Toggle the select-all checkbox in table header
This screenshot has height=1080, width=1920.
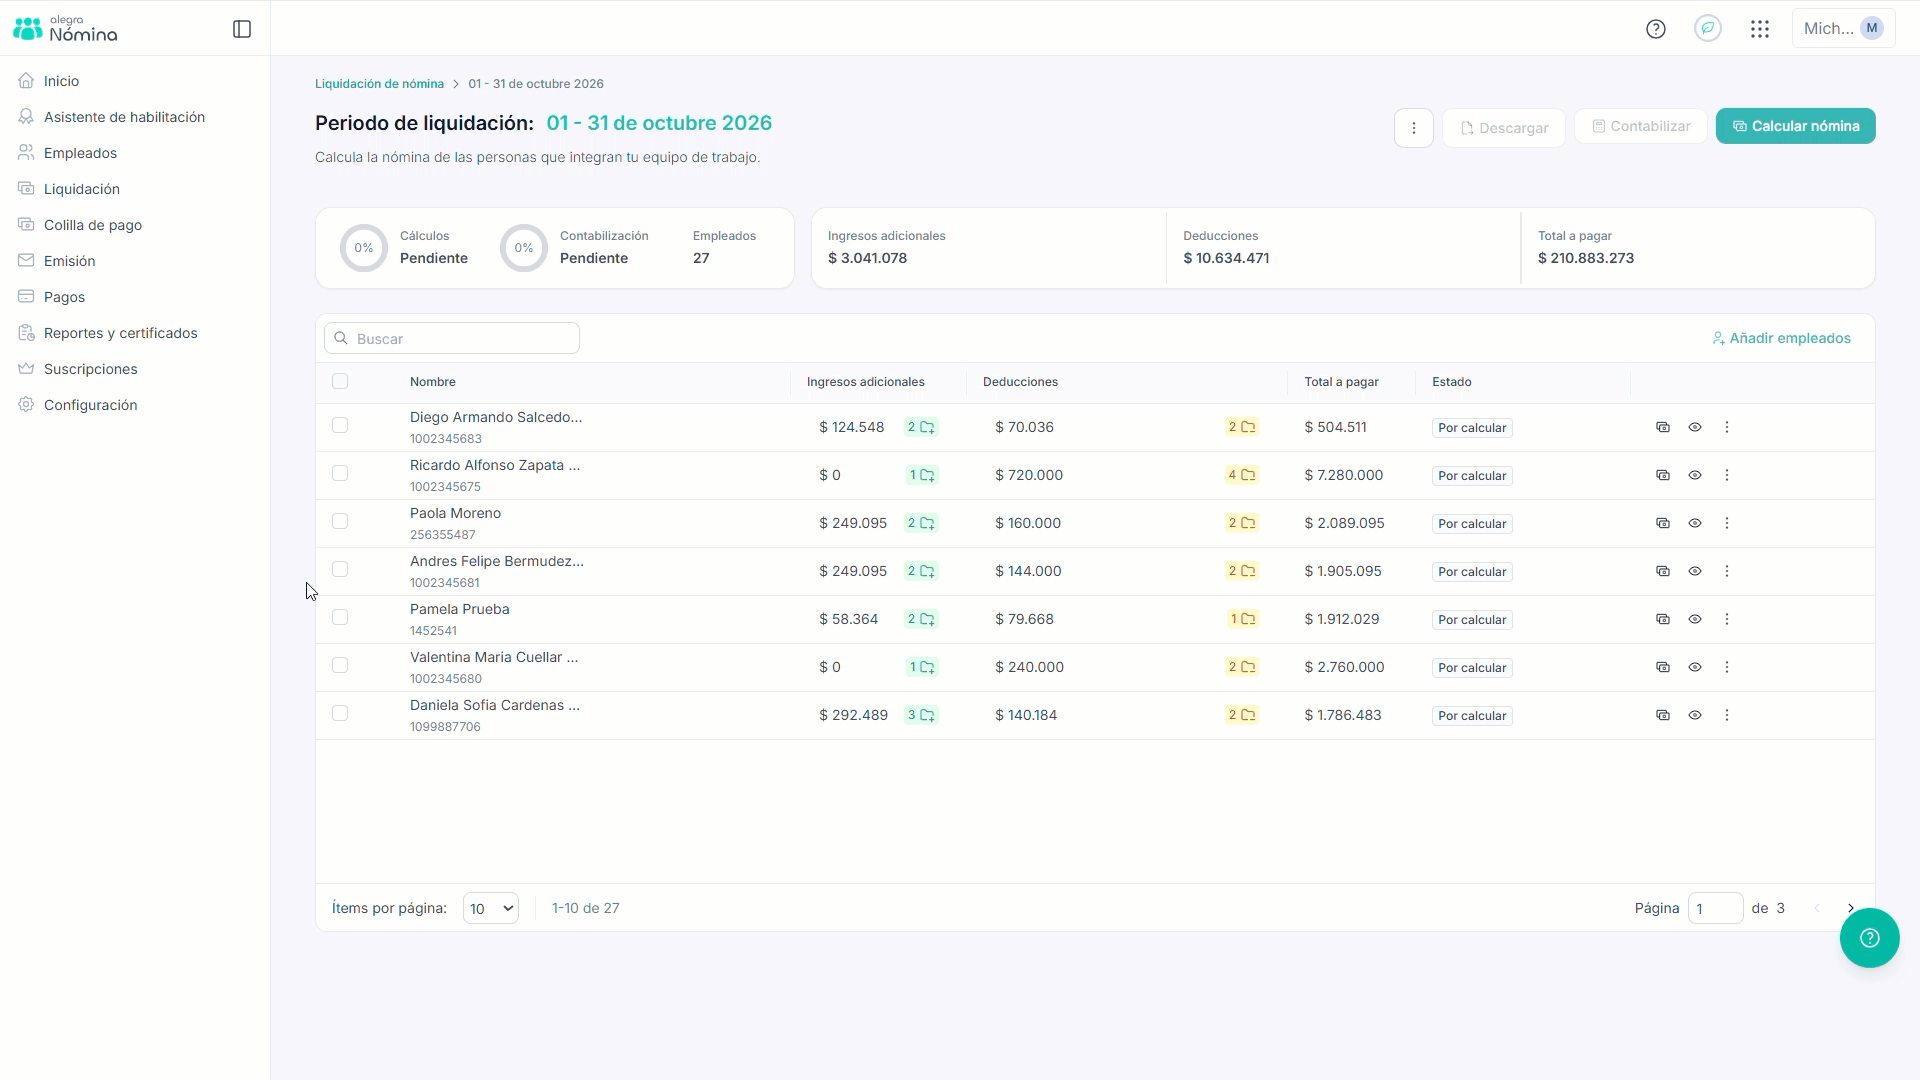[340, 381]
